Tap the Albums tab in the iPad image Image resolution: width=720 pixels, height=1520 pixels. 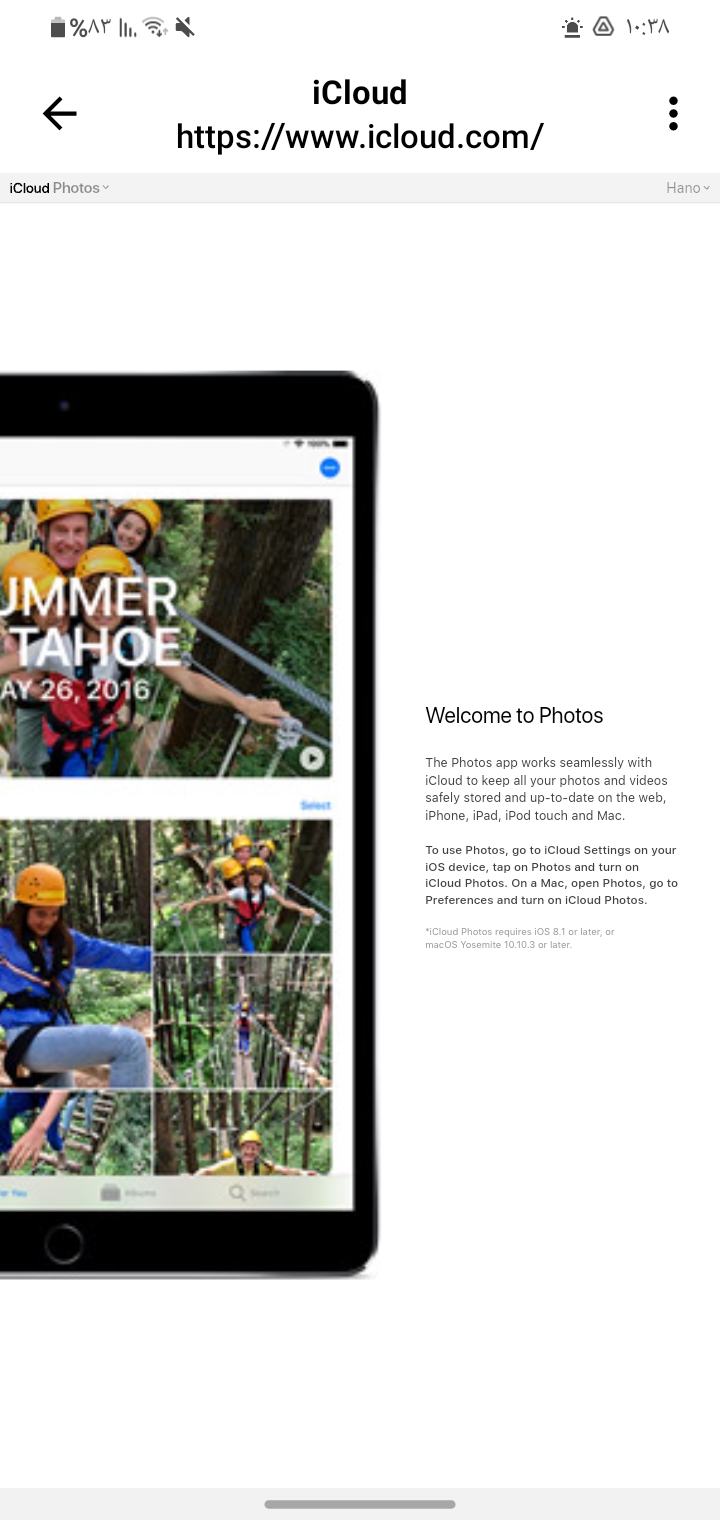click(x=128, y=1193)
